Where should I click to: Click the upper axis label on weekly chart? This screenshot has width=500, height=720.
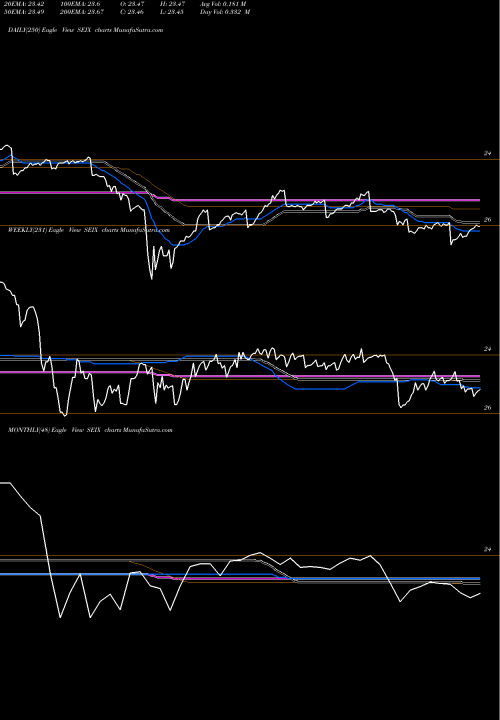click(x=488, y=349)
